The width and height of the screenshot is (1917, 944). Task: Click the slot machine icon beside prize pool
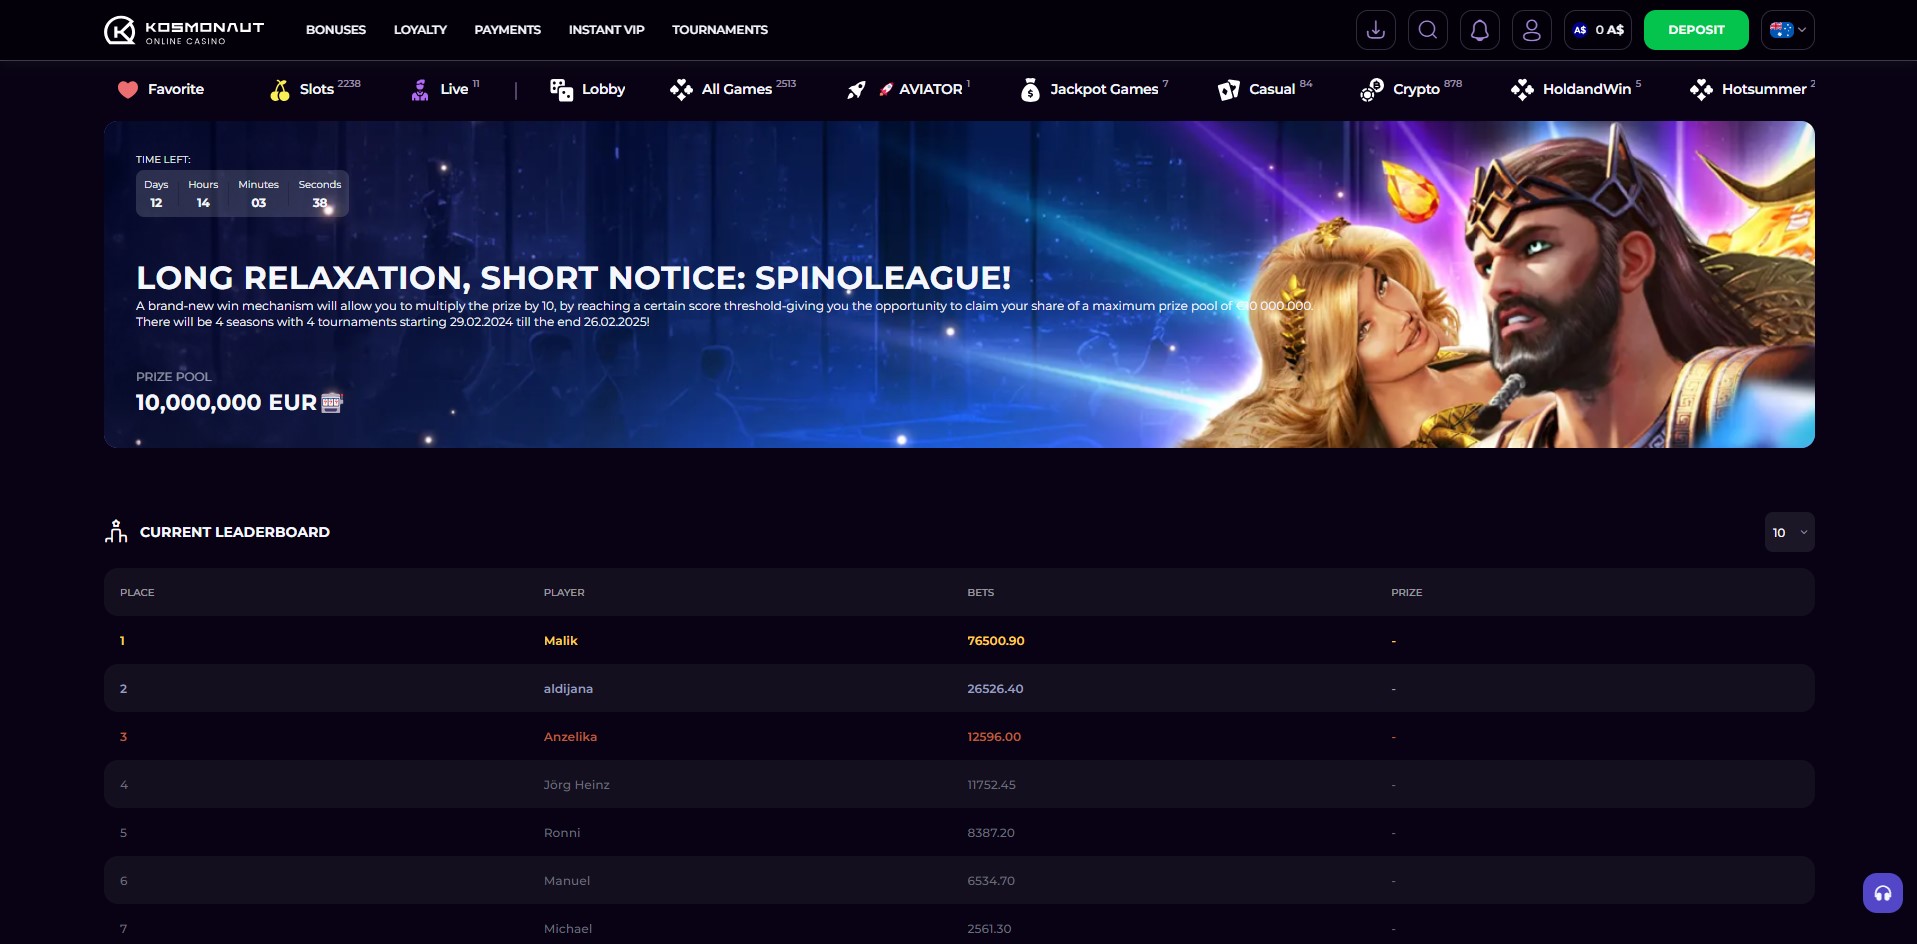[x=332, y=403]
